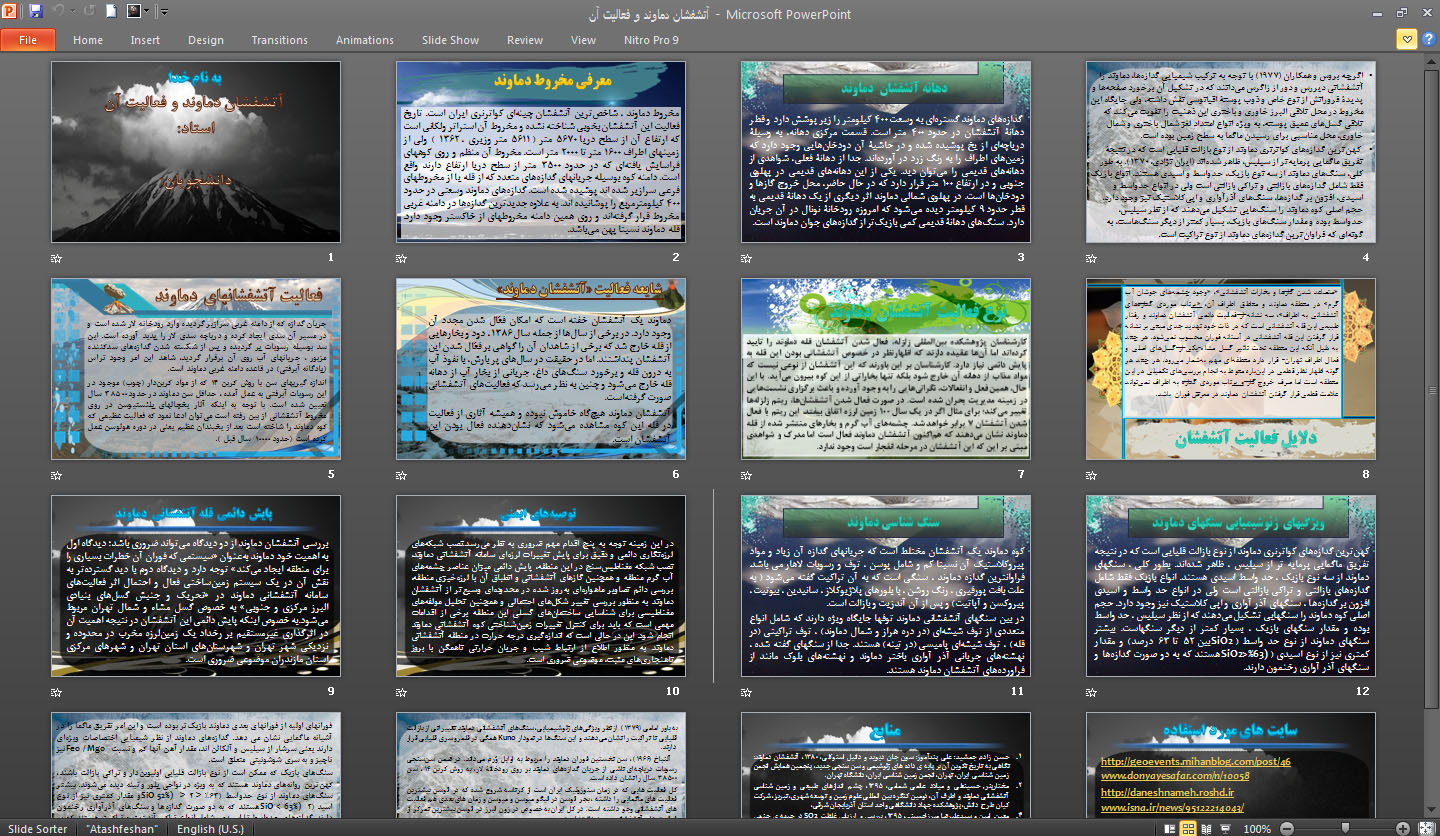Click the Save icon in quick access toolbar

coord(36,12)
